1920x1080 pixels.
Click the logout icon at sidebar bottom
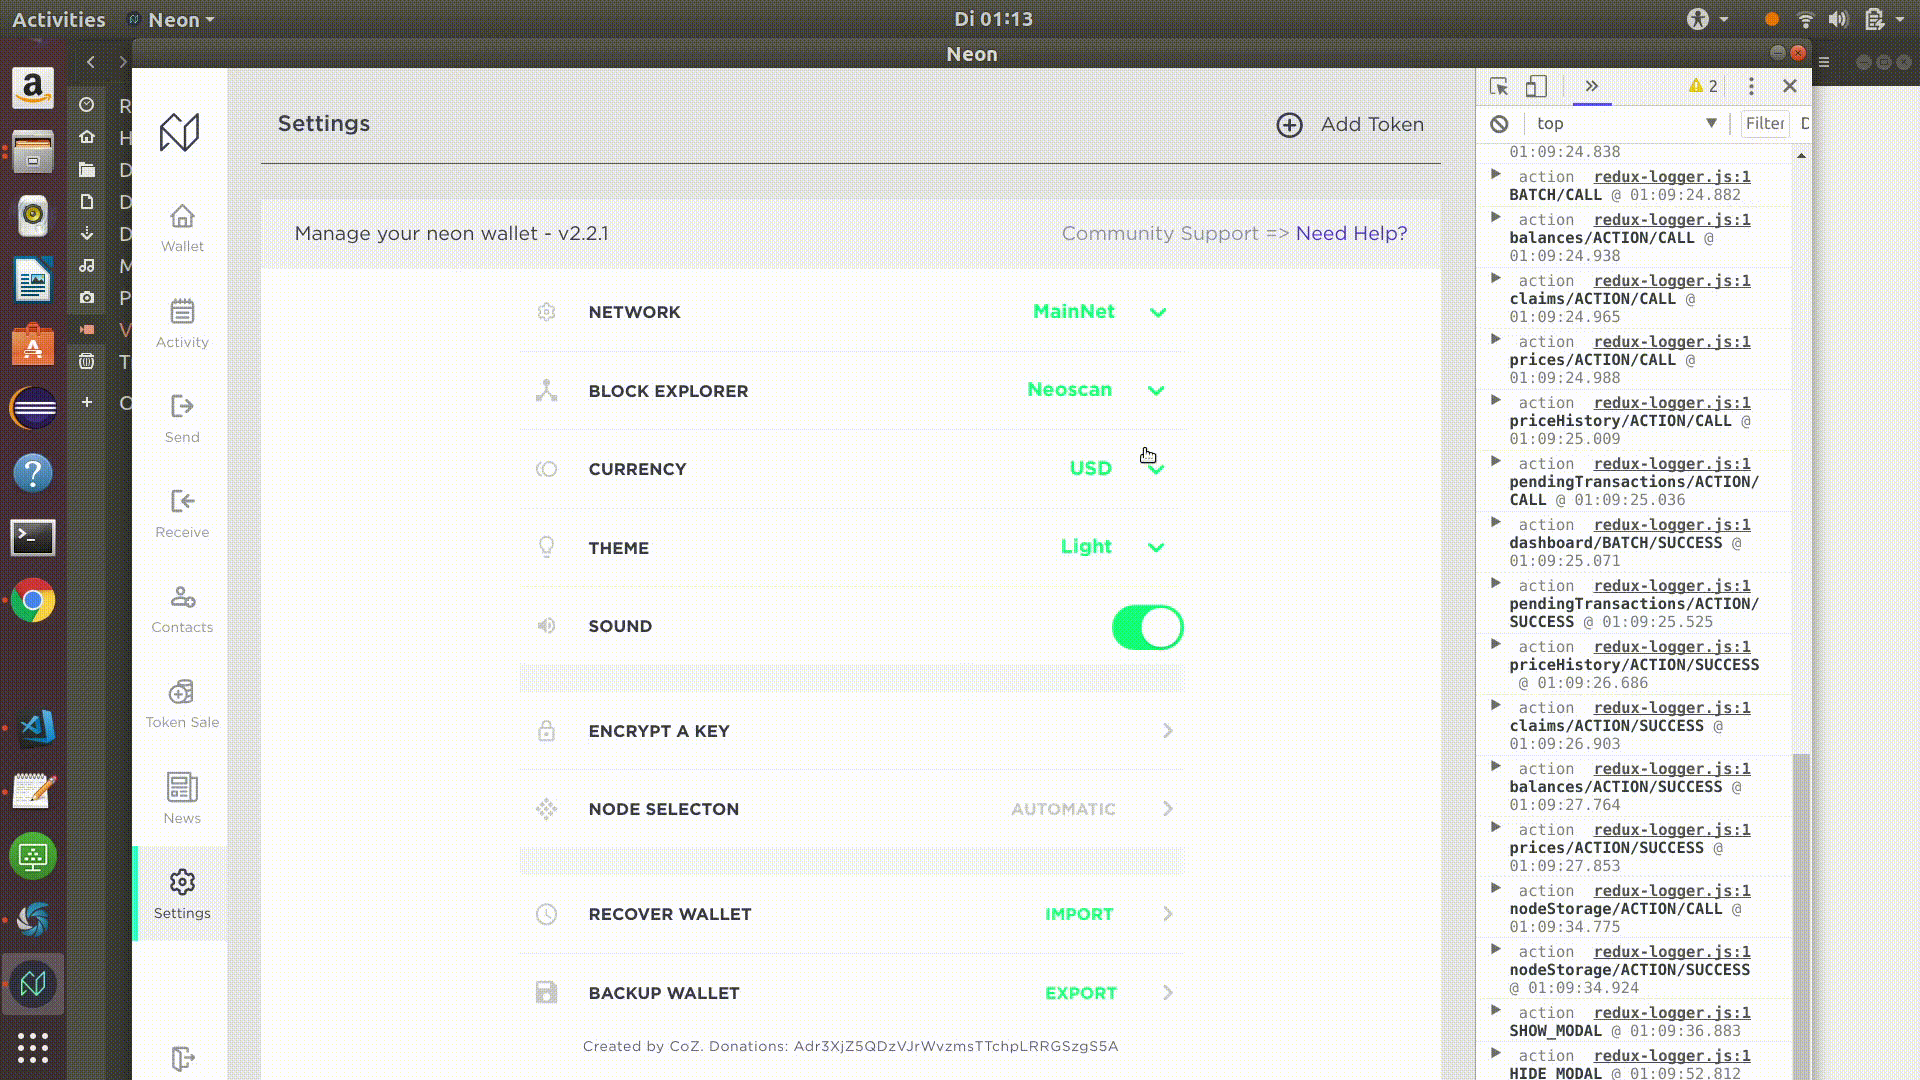tap(182, 1058)
